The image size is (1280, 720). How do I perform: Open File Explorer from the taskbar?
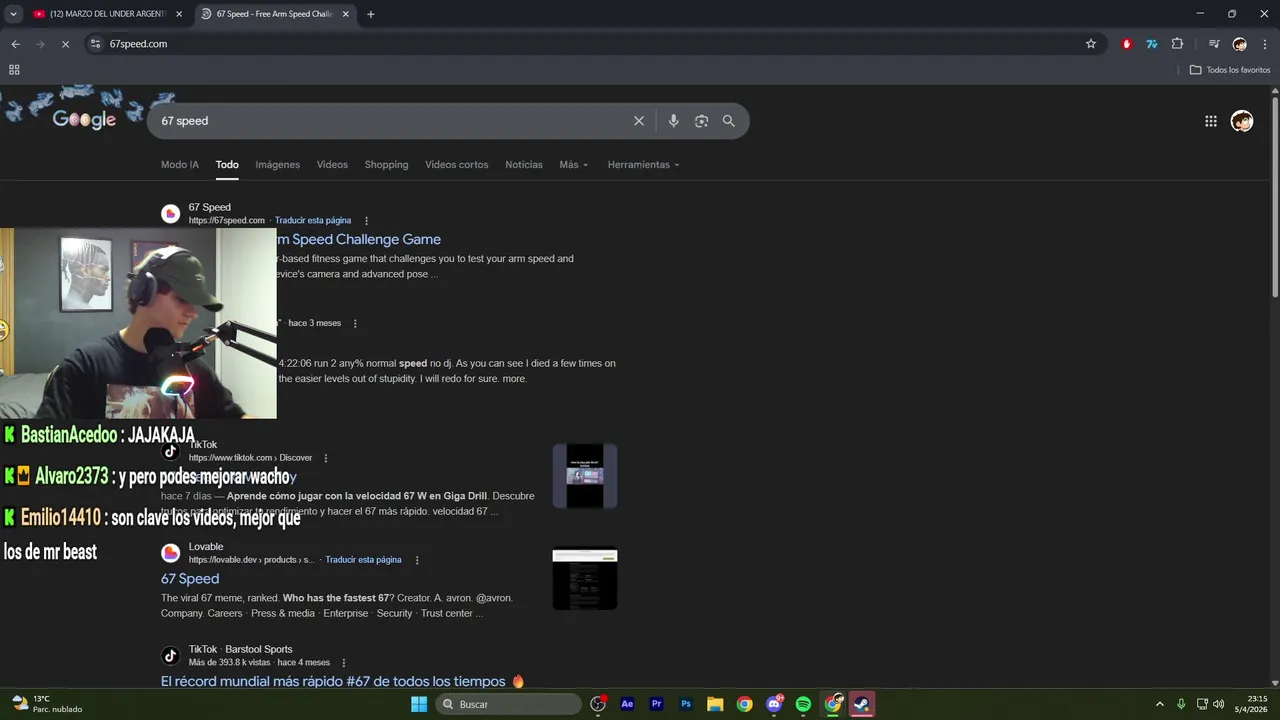715,704
